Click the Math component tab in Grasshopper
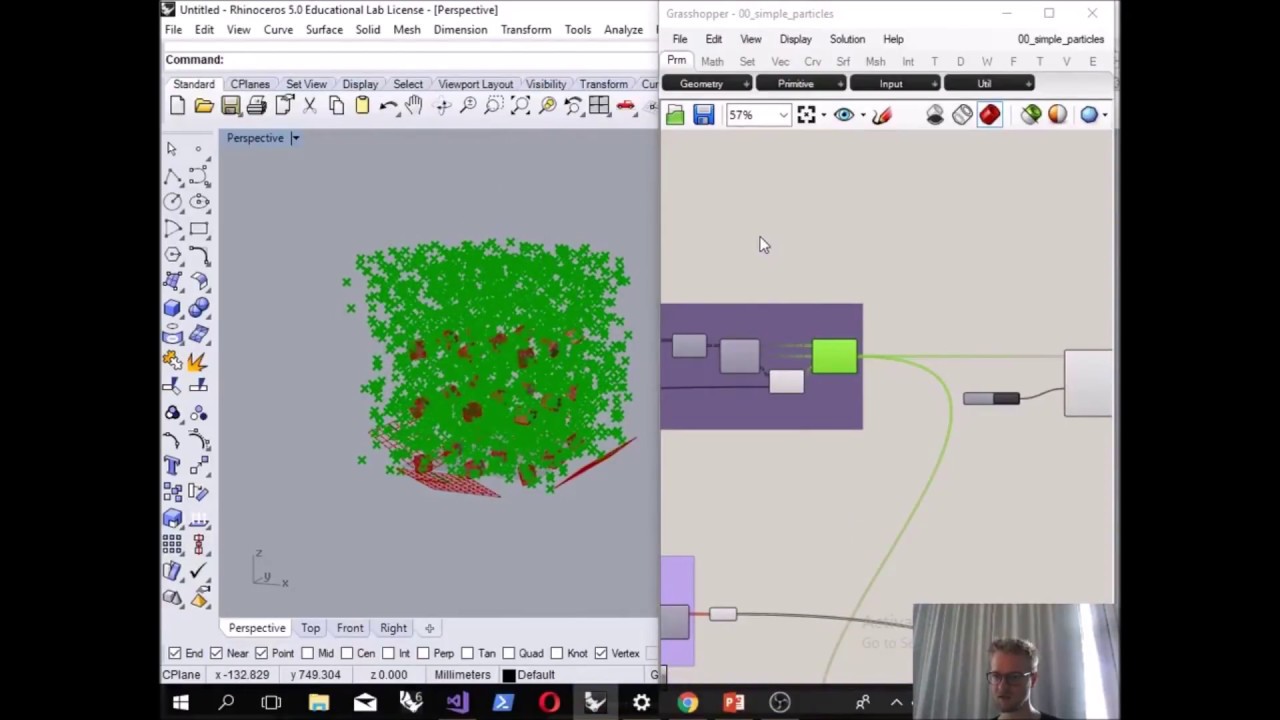1280x720 pixels. (712, 62)
